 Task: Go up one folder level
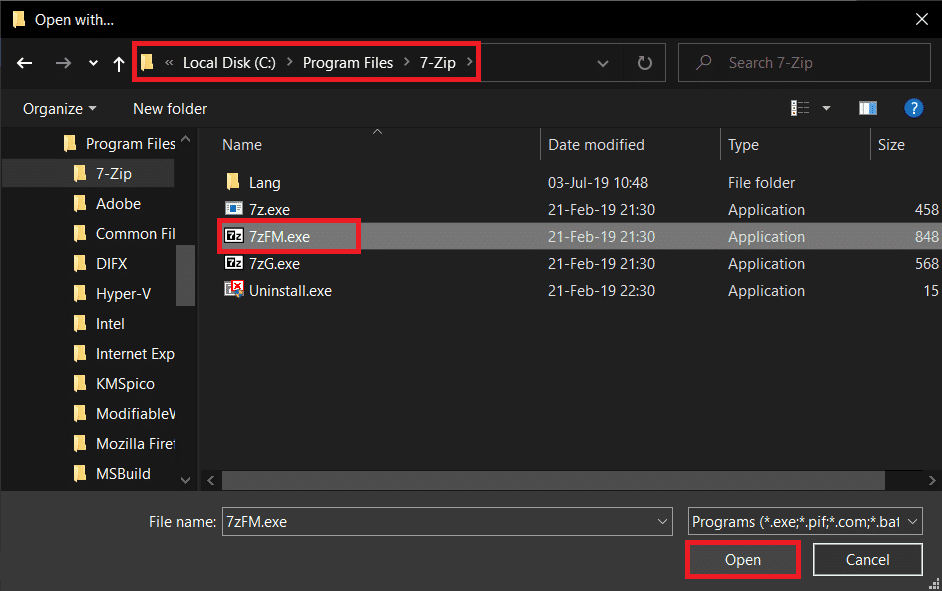pyautogui.click(x=118, y=62)
